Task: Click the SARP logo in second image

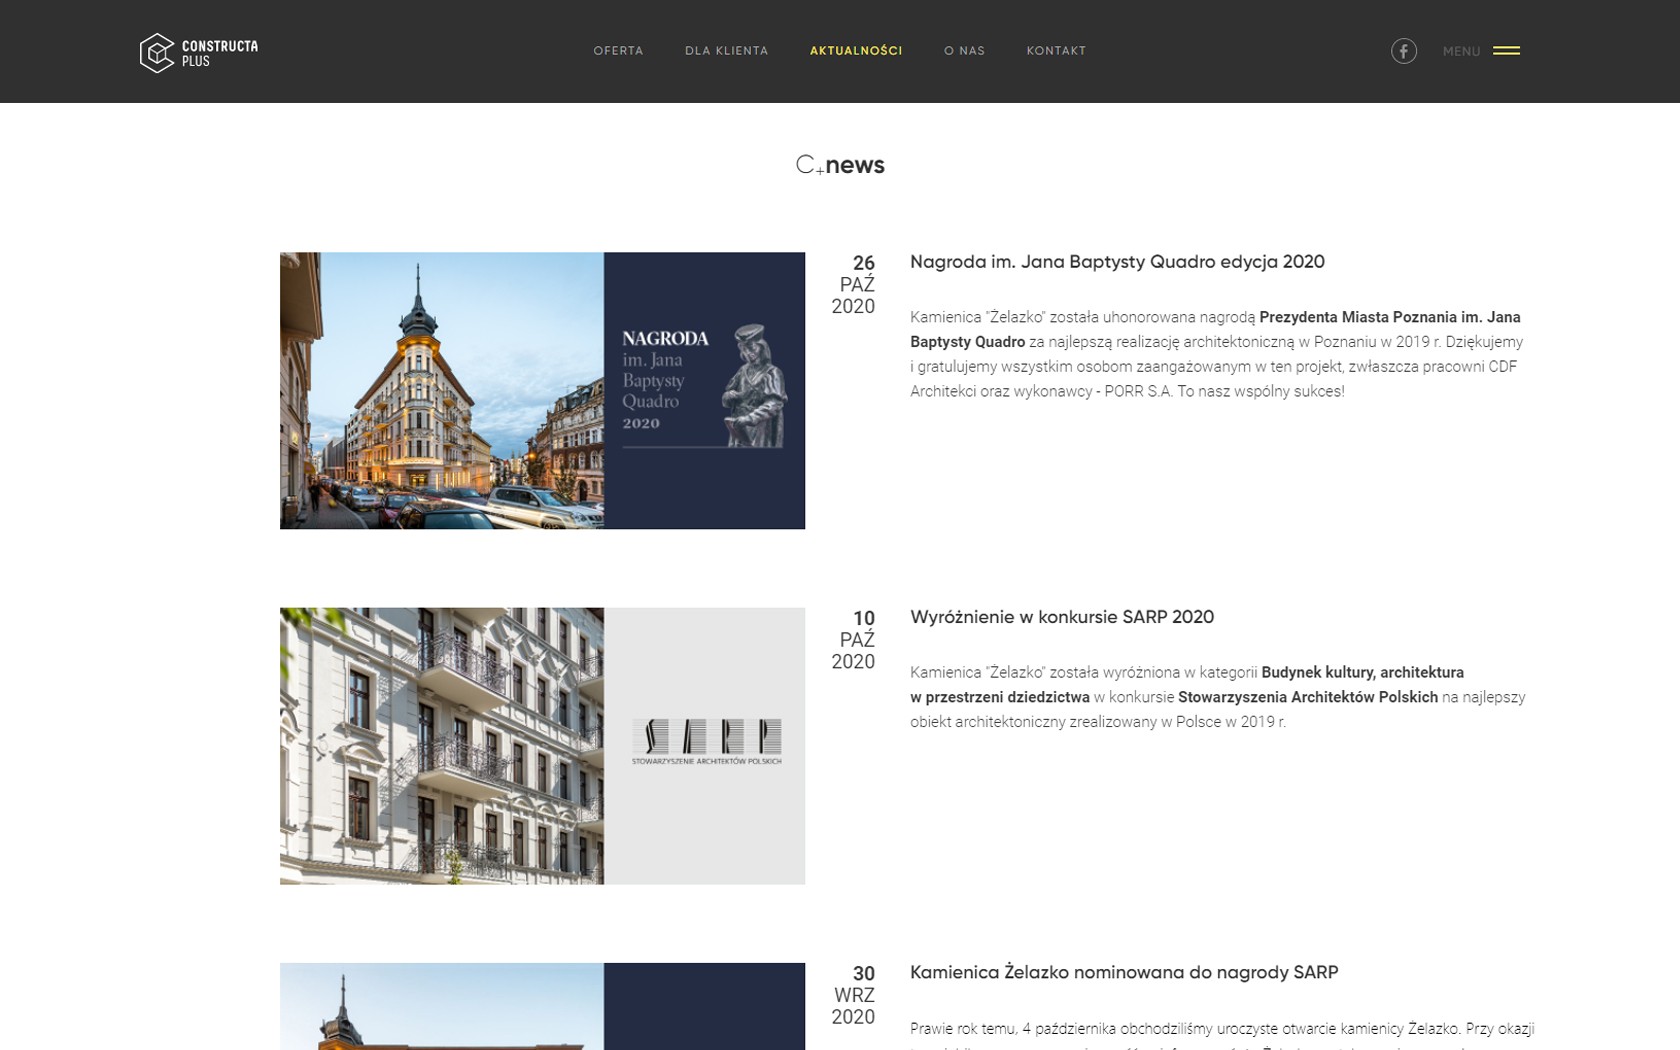Action: pyautogui.click(x=706, y=741)
